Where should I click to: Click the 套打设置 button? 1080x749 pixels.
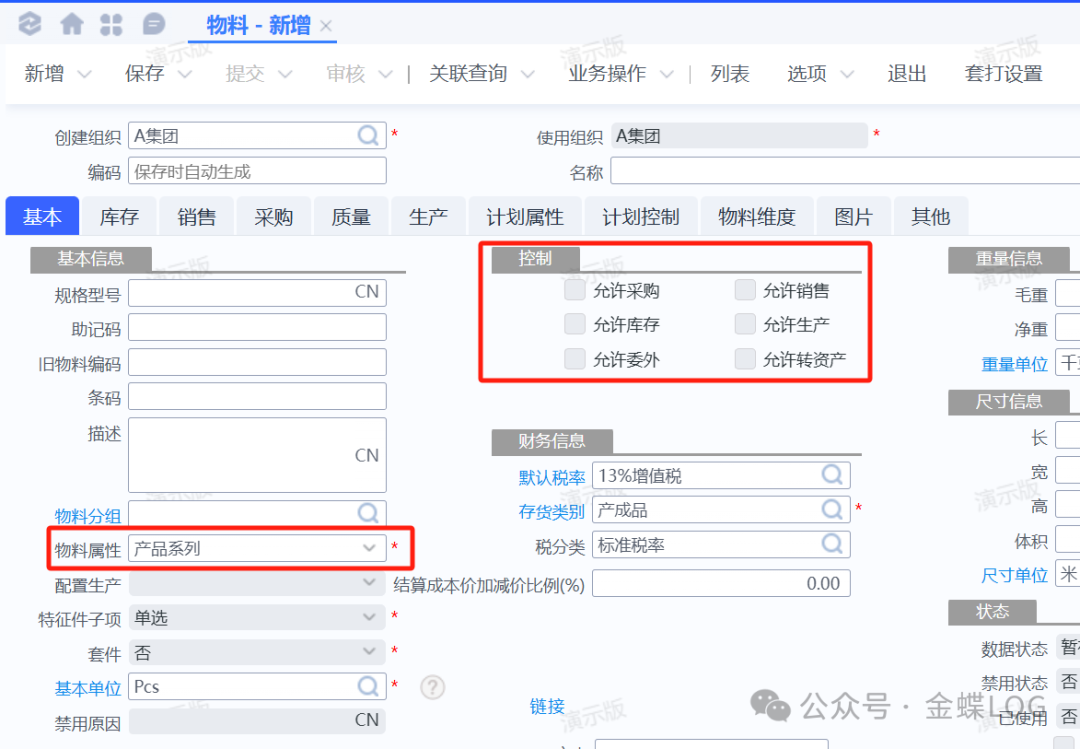pos(1003,74)
